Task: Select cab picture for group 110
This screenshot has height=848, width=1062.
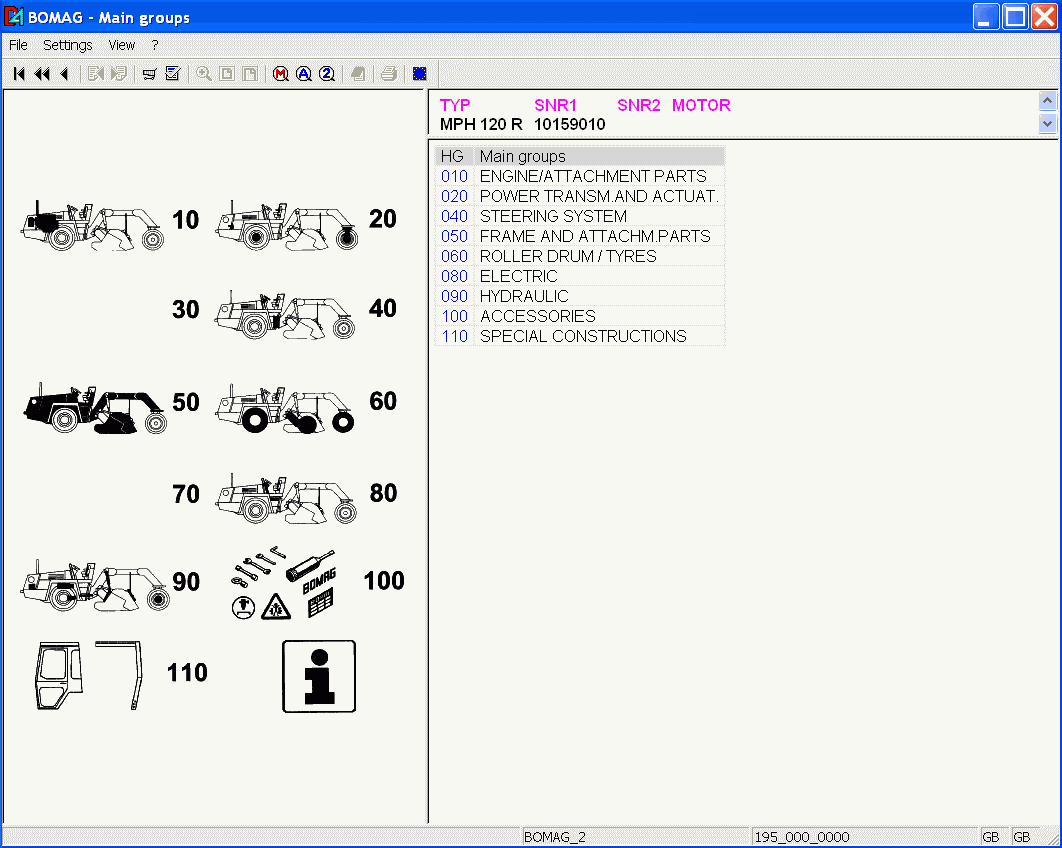Action: pyautogui.click(x=89, y=675)
